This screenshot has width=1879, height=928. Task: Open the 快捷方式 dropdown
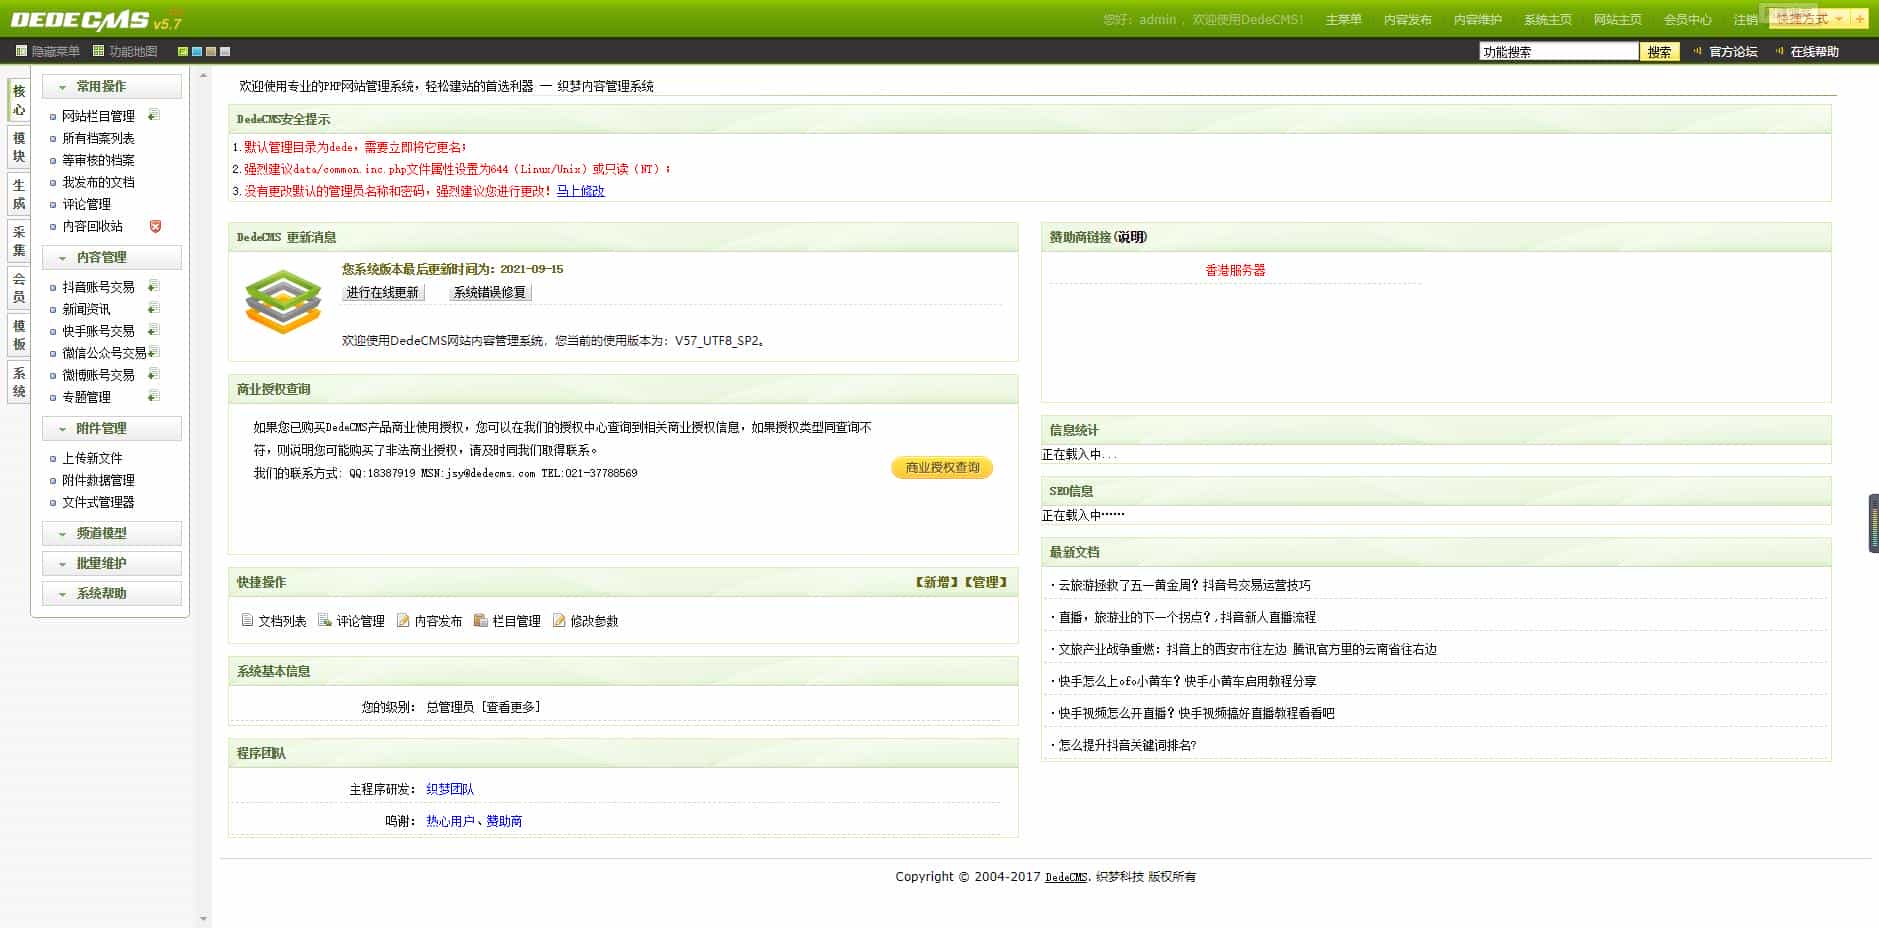[1810, 19]
